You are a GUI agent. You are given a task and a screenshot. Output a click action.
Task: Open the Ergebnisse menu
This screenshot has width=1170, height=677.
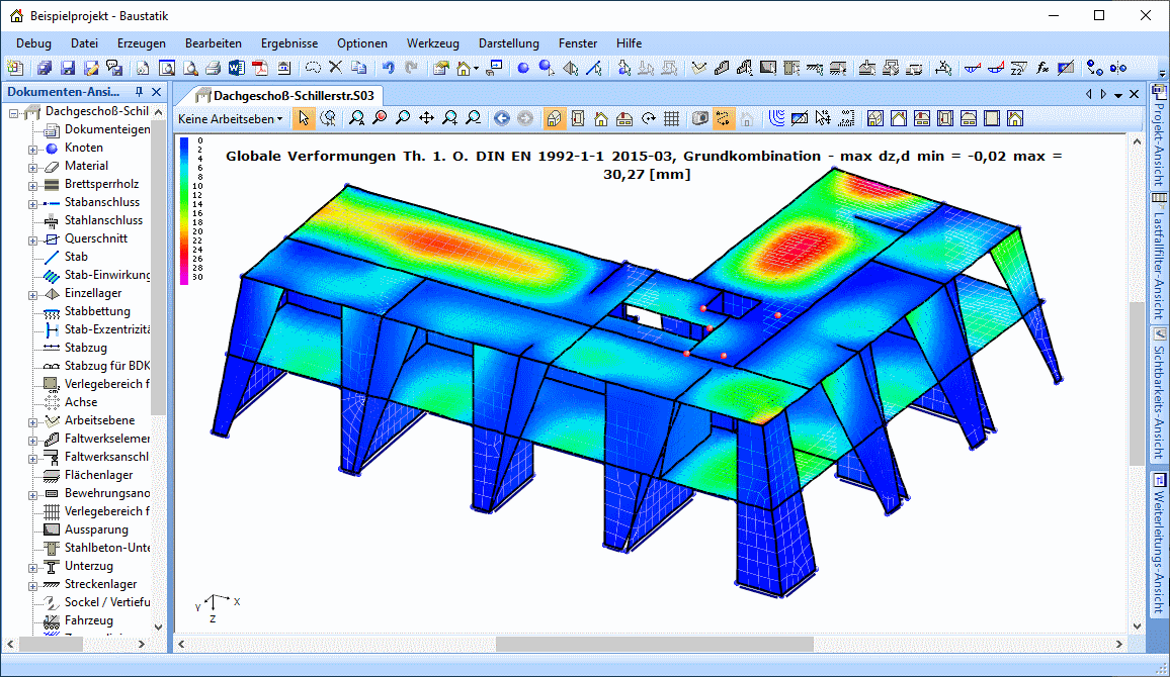pos(289,43)
